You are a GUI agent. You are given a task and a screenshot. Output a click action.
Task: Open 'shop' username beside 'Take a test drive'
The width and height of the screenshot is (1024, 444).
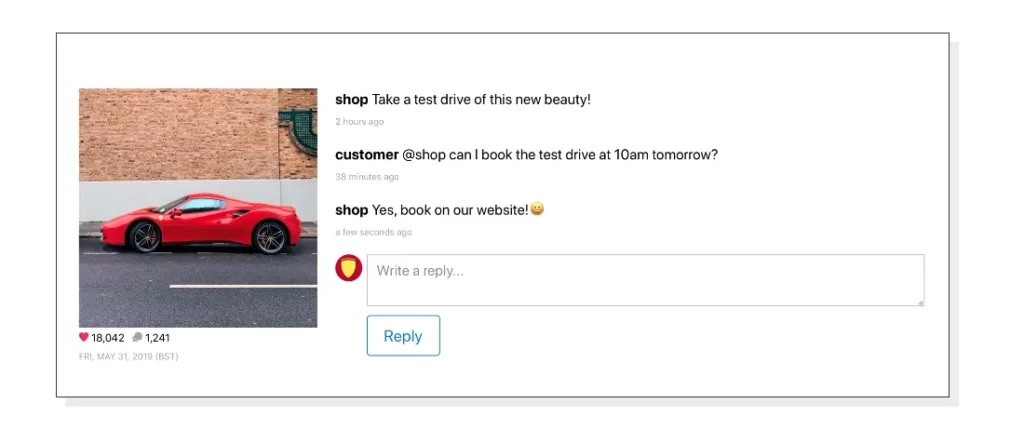tap(351, 100)
